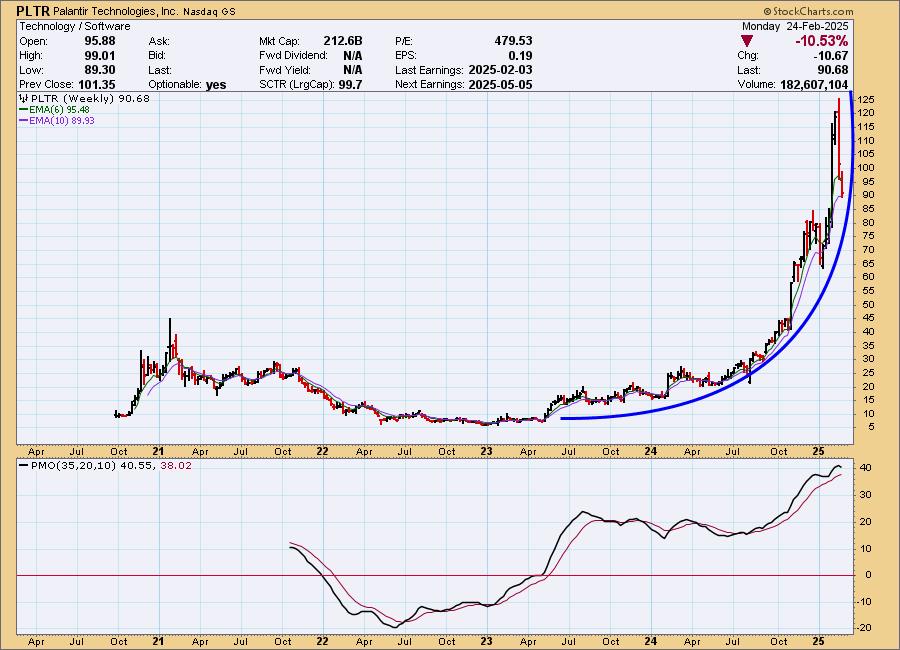Click year 24 on PMO panel date axis
900x650 pixels.
tap(651, 641)
